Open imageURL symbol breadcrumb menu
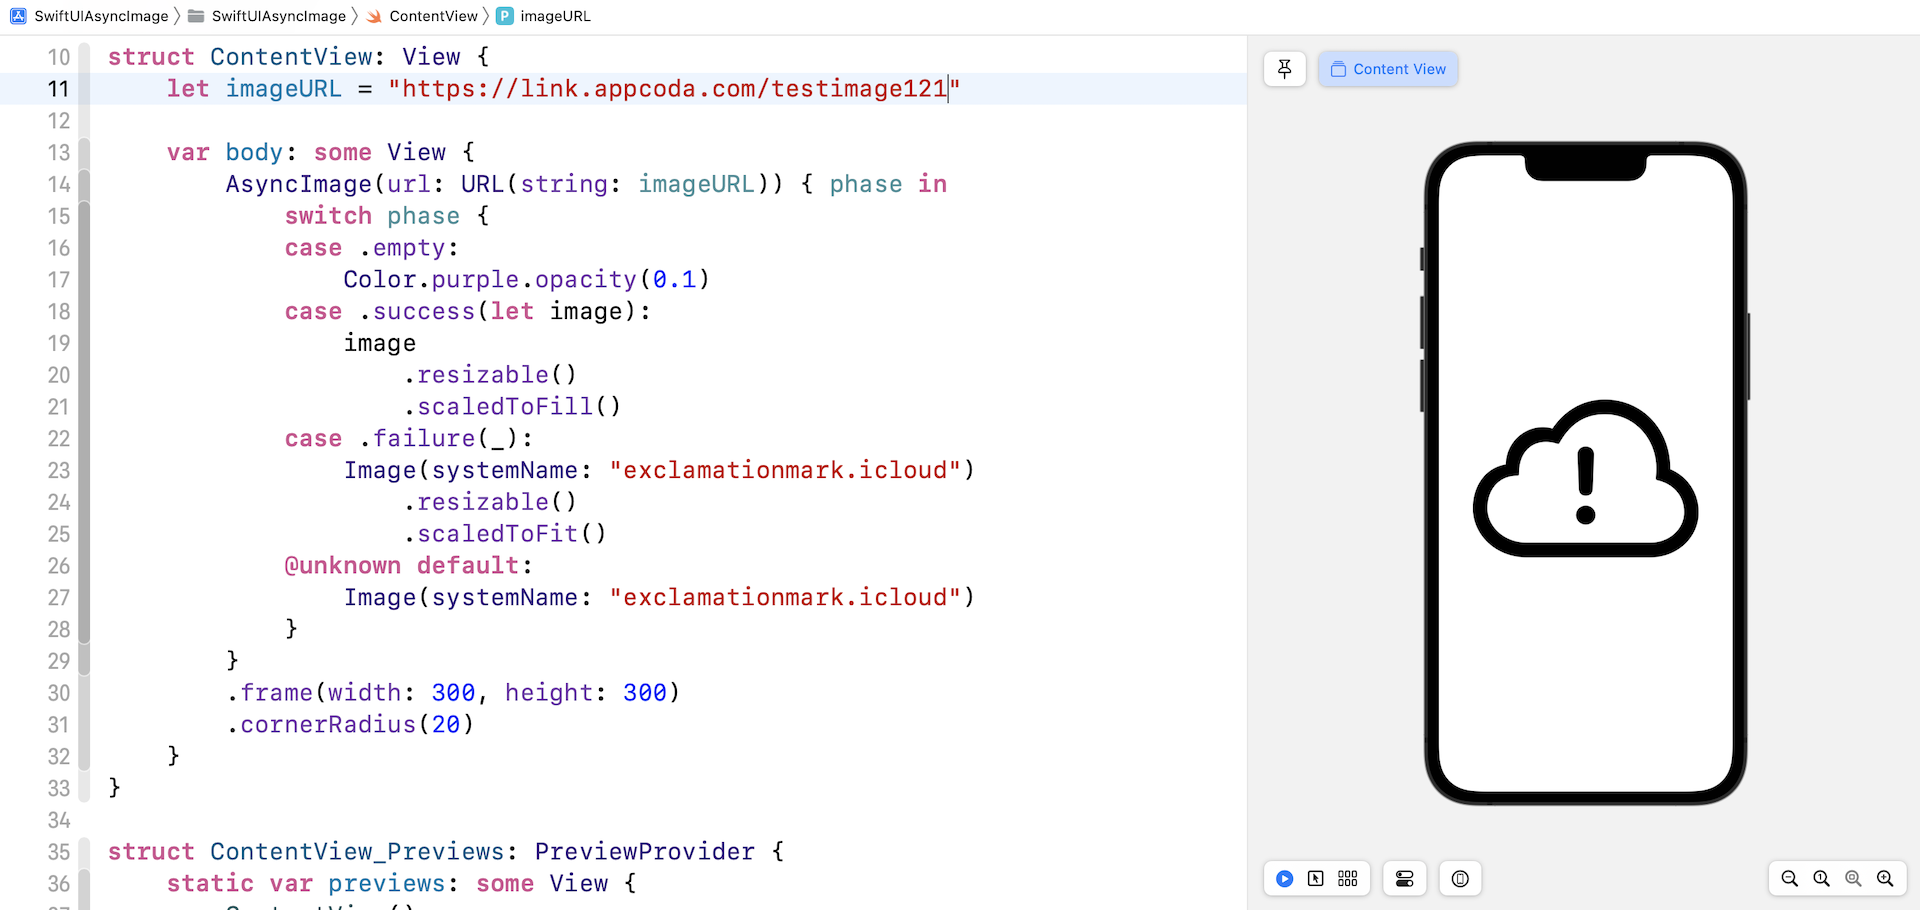This screenshot has height=910, width=1920. tap(555, 16)
